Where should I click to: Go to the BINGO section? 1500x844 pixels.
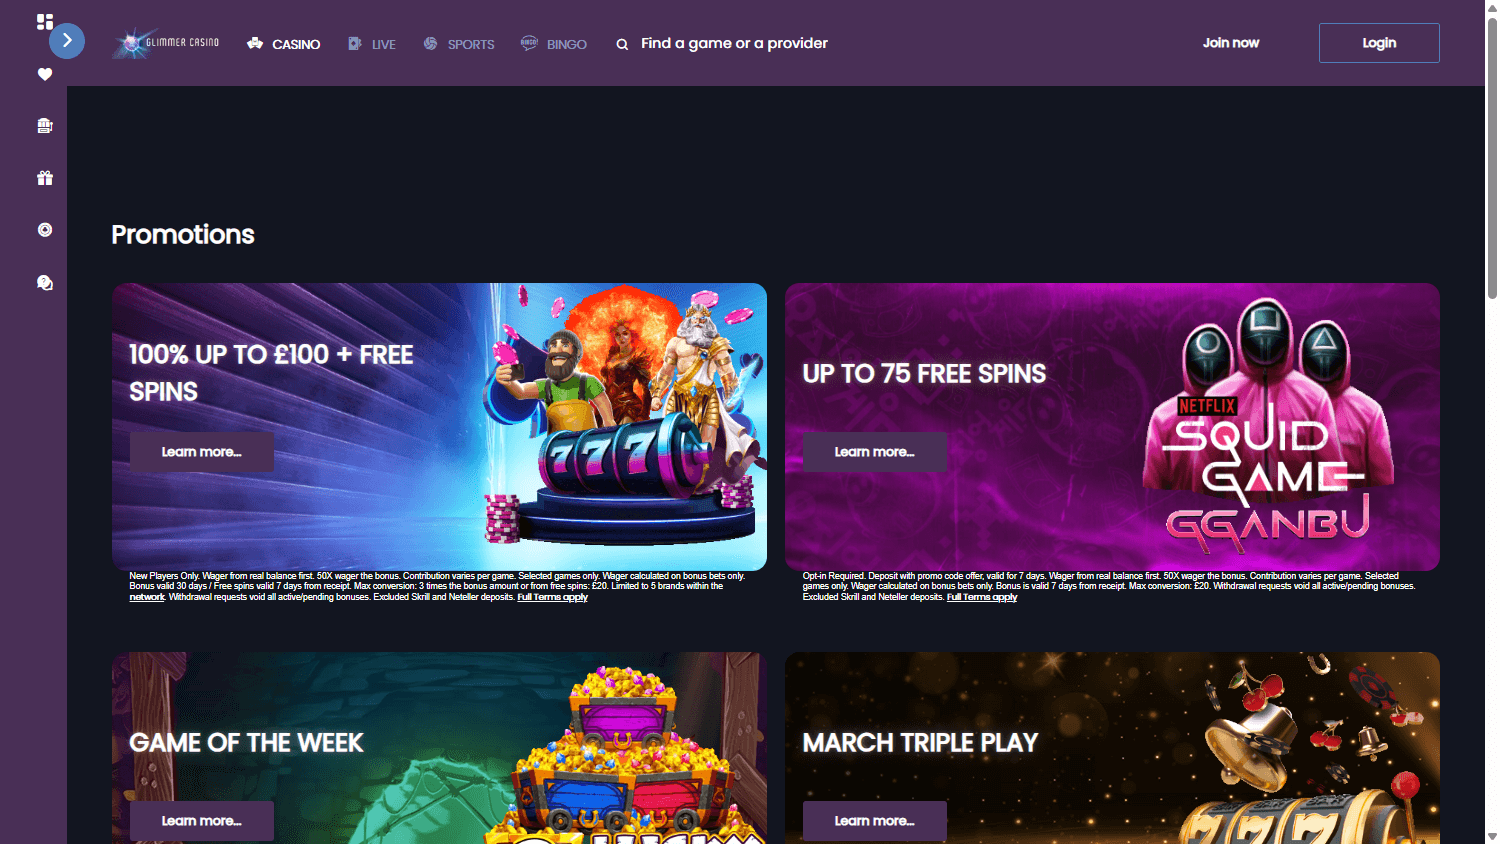564,43
